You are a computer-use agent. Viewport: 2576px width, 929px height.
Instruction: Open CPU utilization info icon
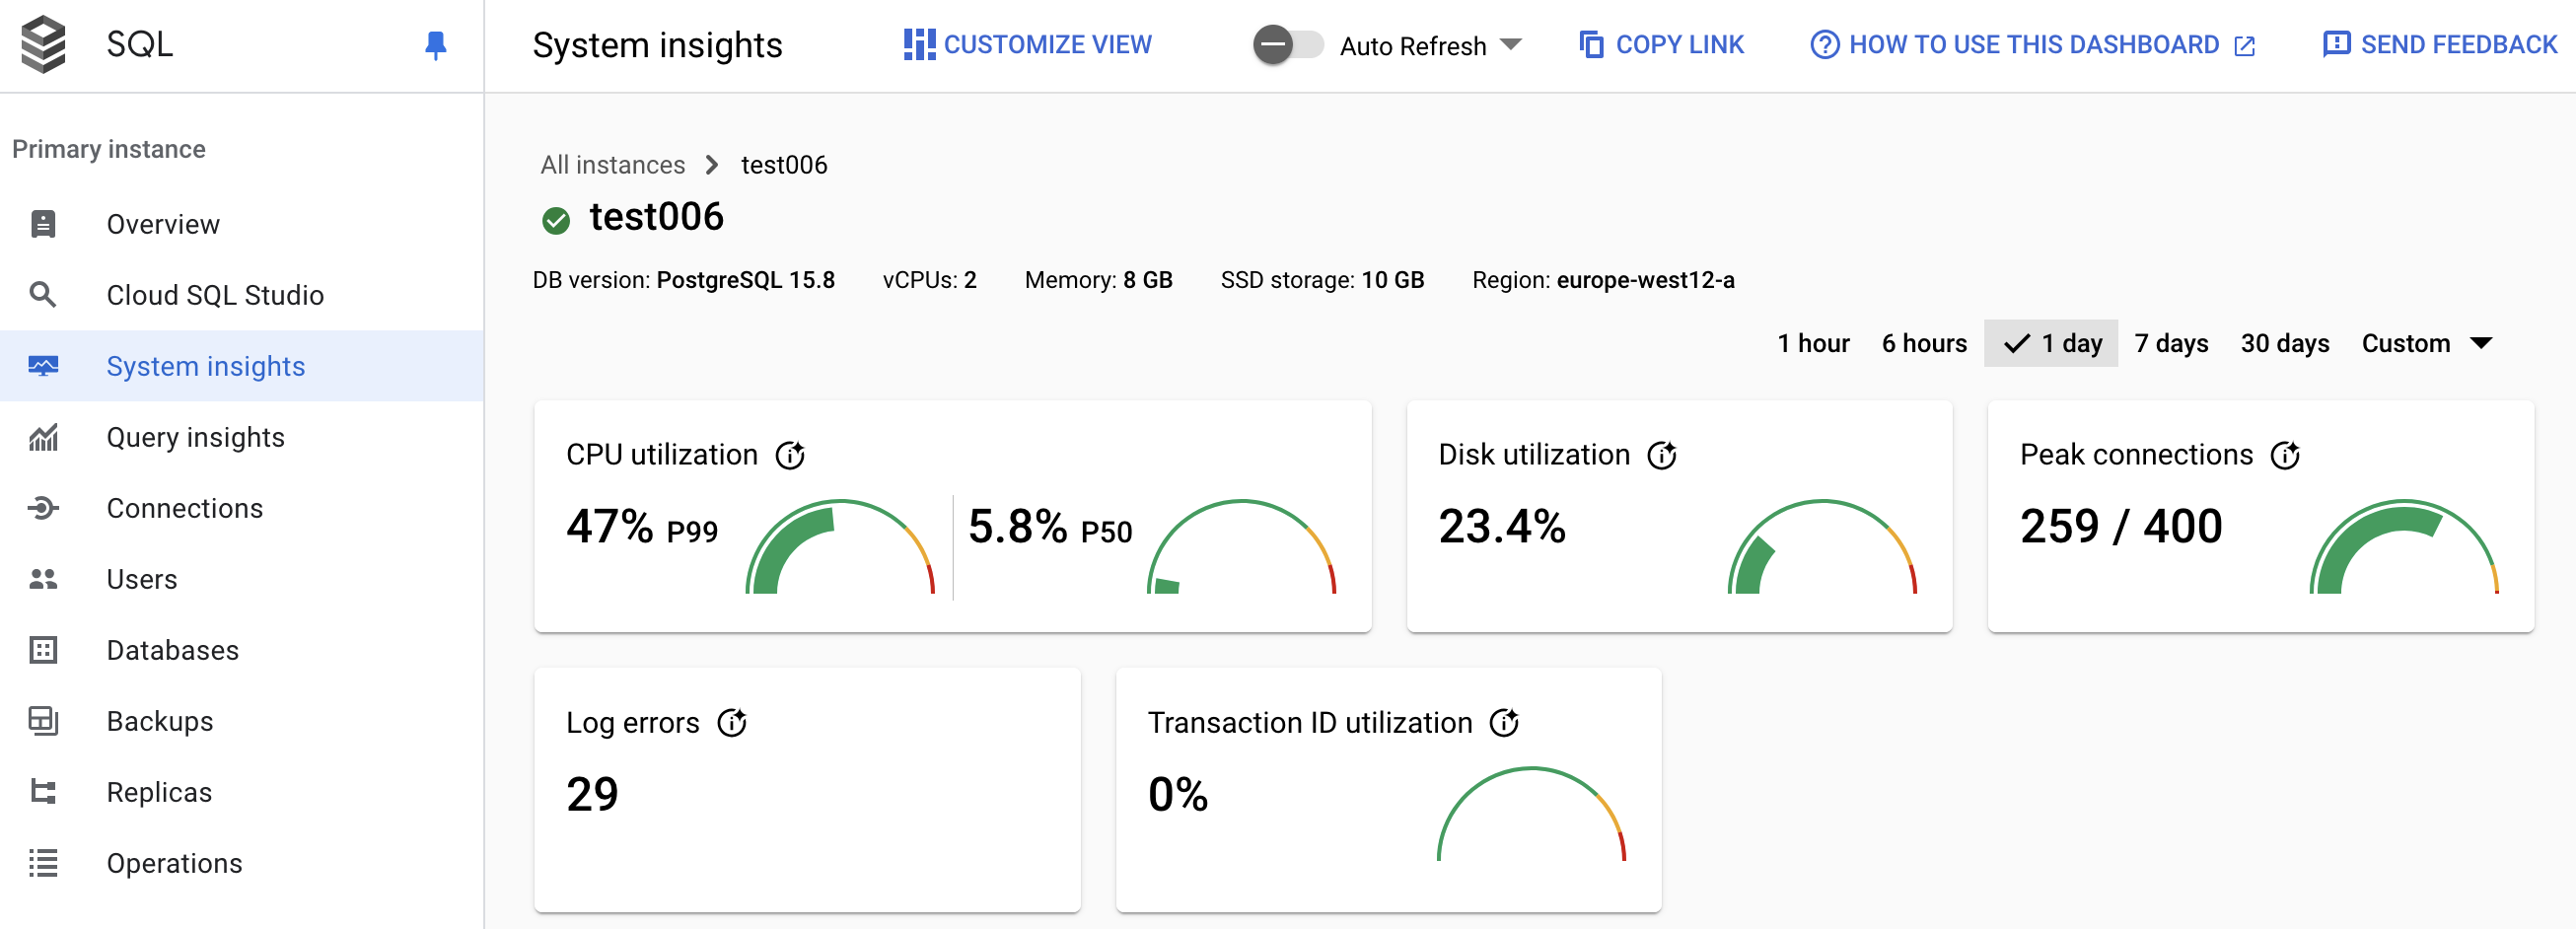click(790, 455)
